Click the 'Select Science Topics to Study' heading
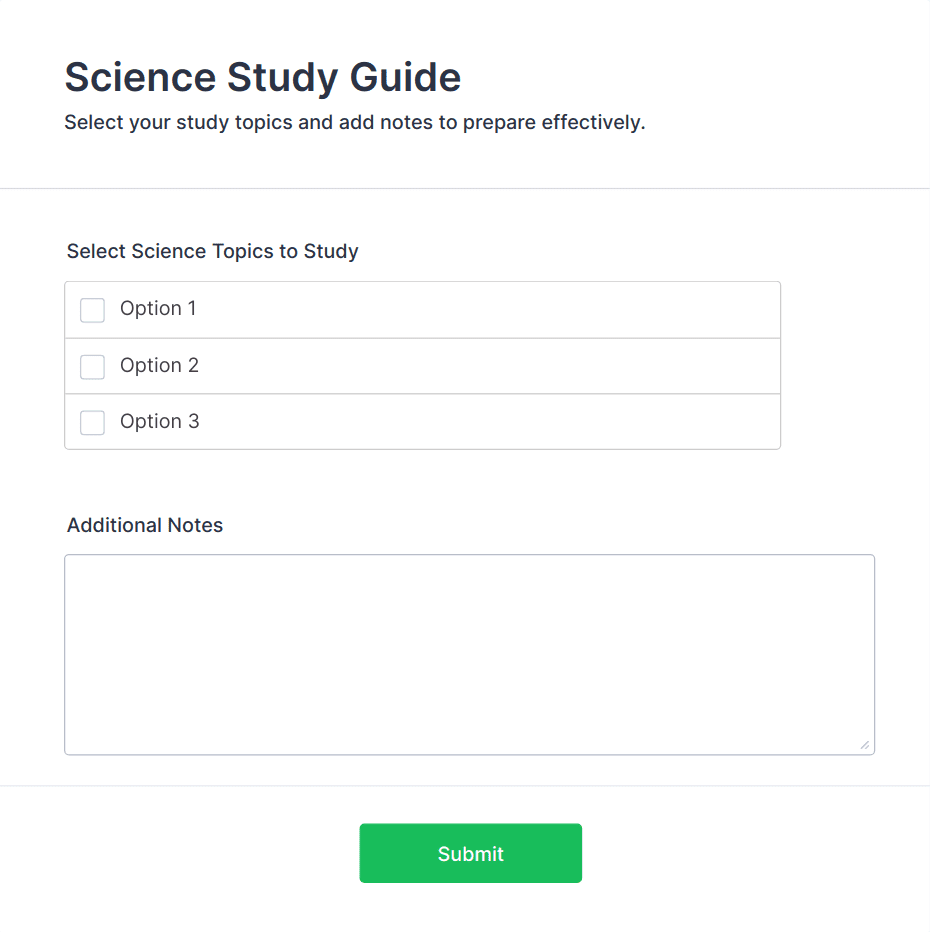The width and height of the screenshot is (930, 932). click(x=212, y=251)
